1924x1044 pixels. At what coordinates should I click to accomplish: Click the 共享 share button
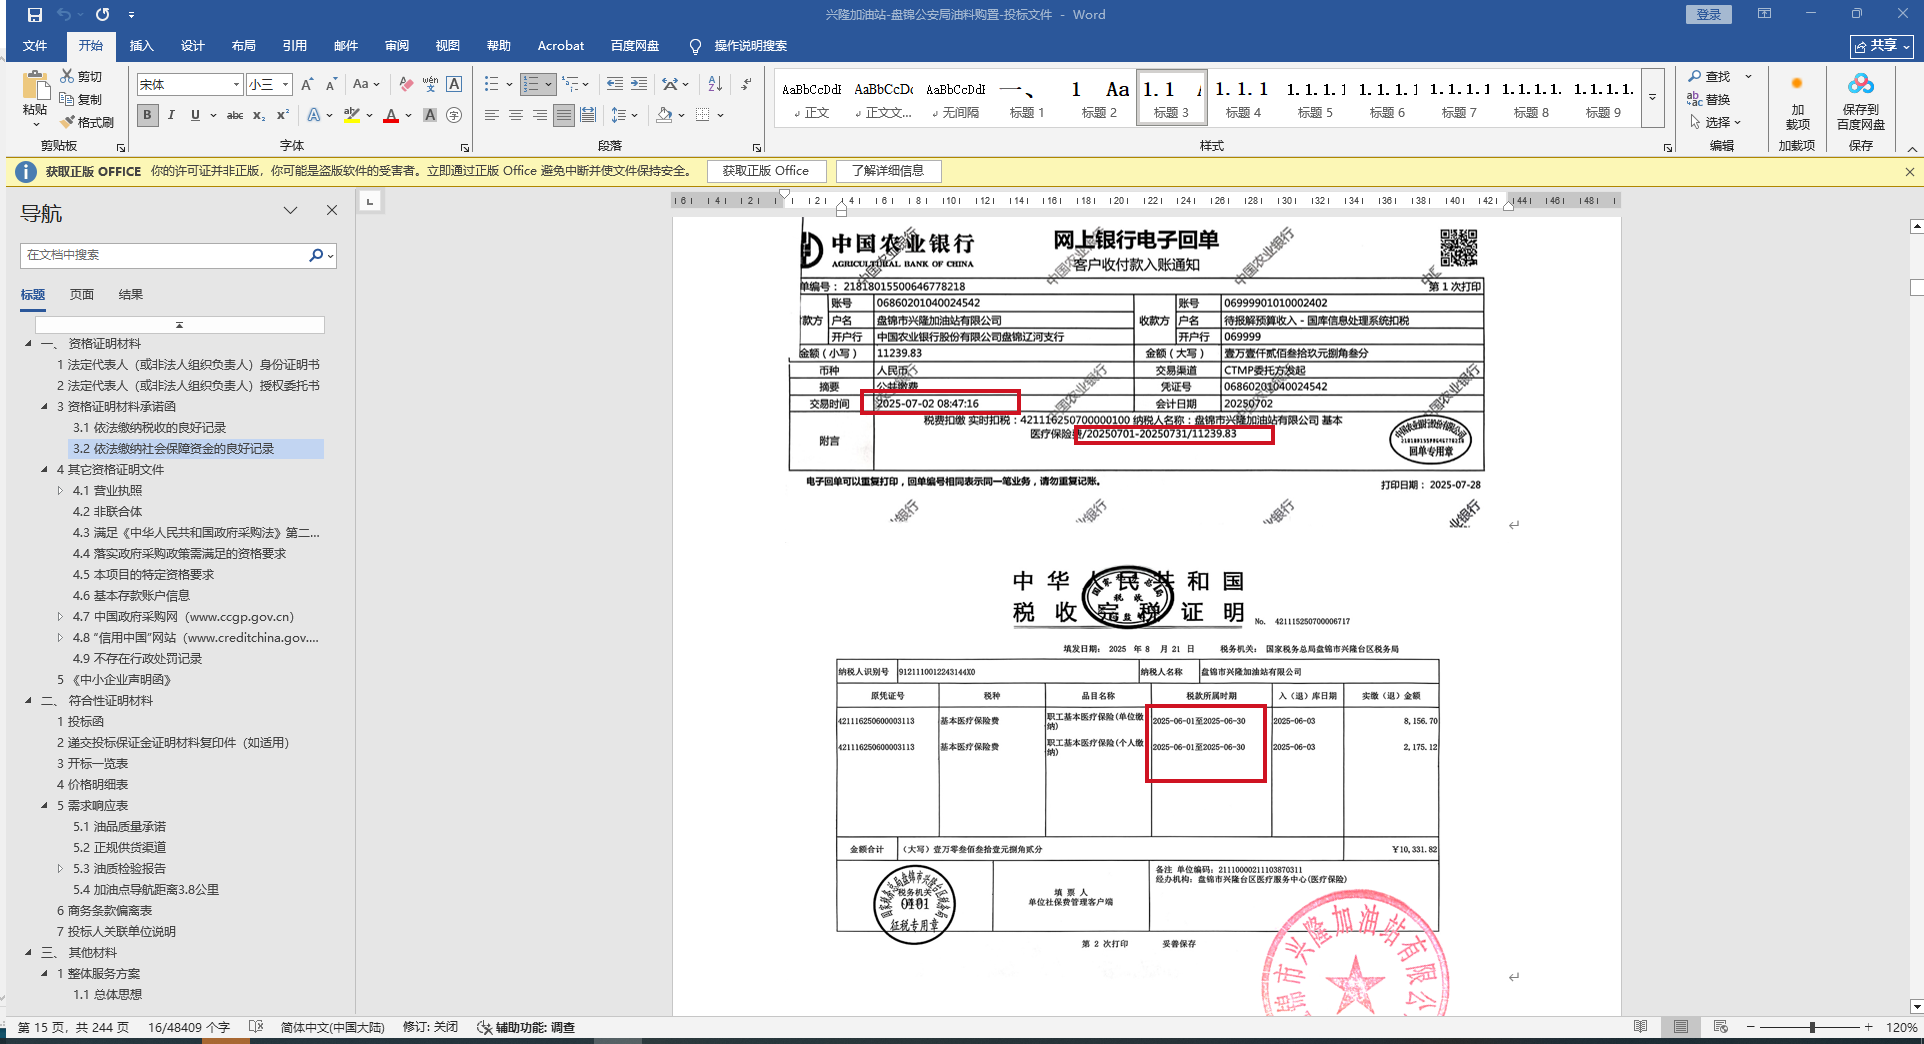[1882, 46]
